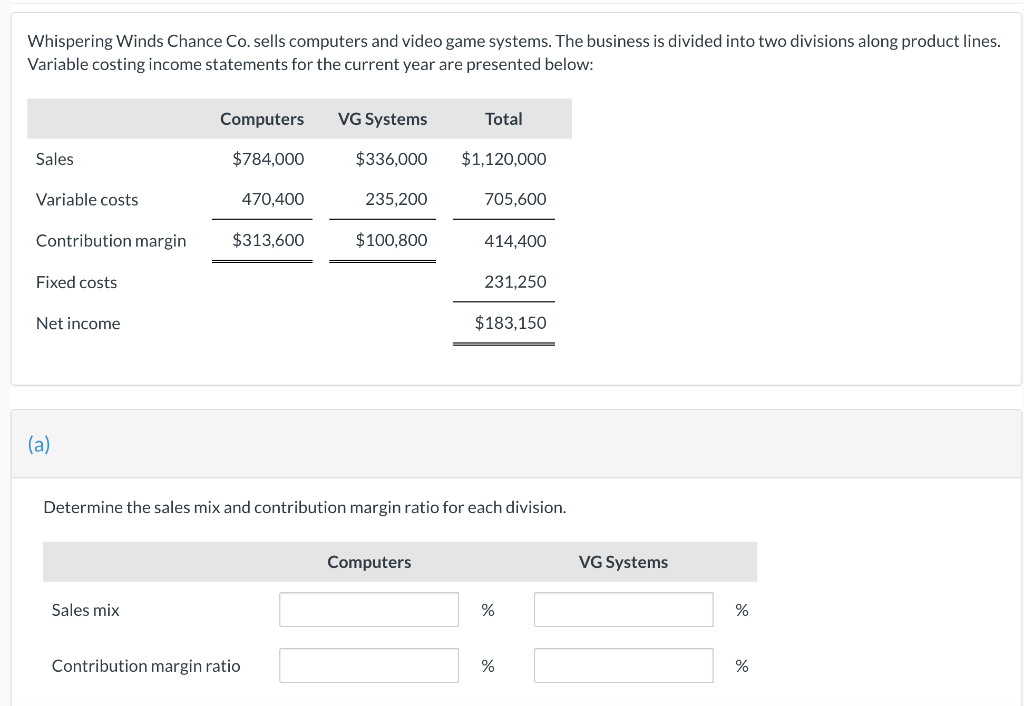Click the Whispering Winds Chance Co. problem description
This screenshot has height=706, width=1024.
(x=514, y=53)
